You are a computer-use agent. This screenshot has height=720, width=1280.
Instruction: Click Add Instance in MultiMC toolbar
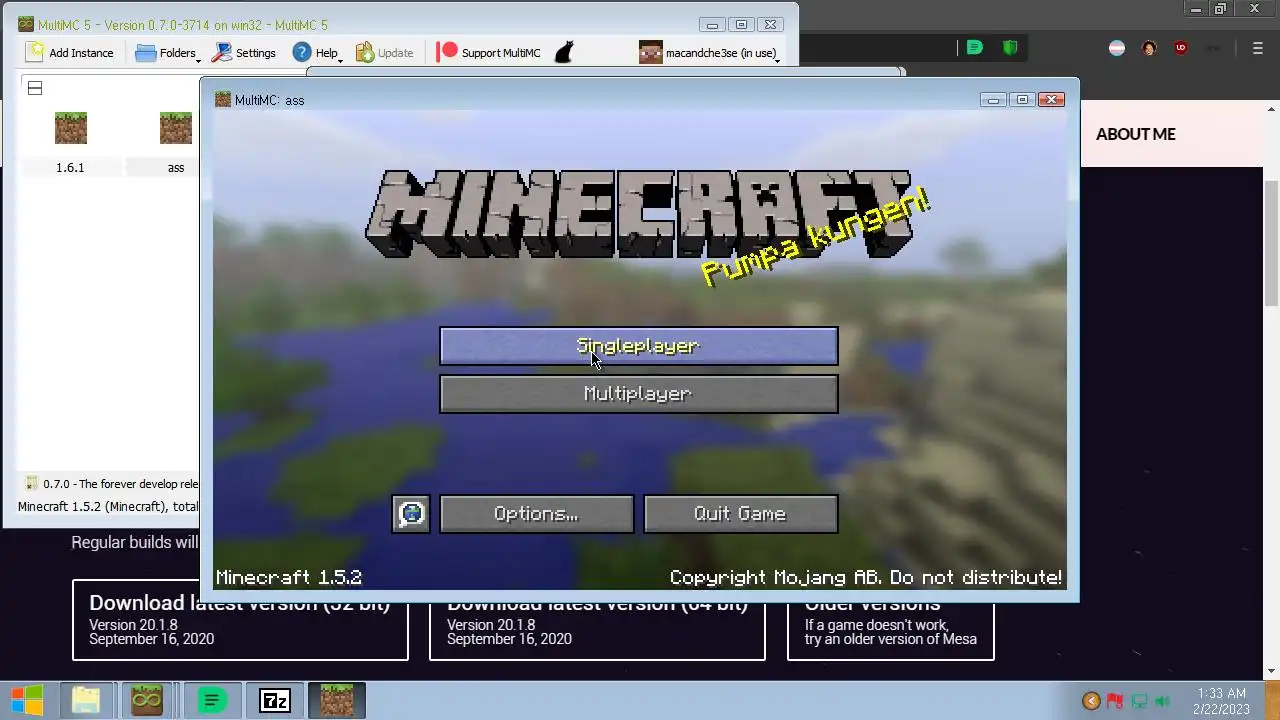tap(70, 53)
